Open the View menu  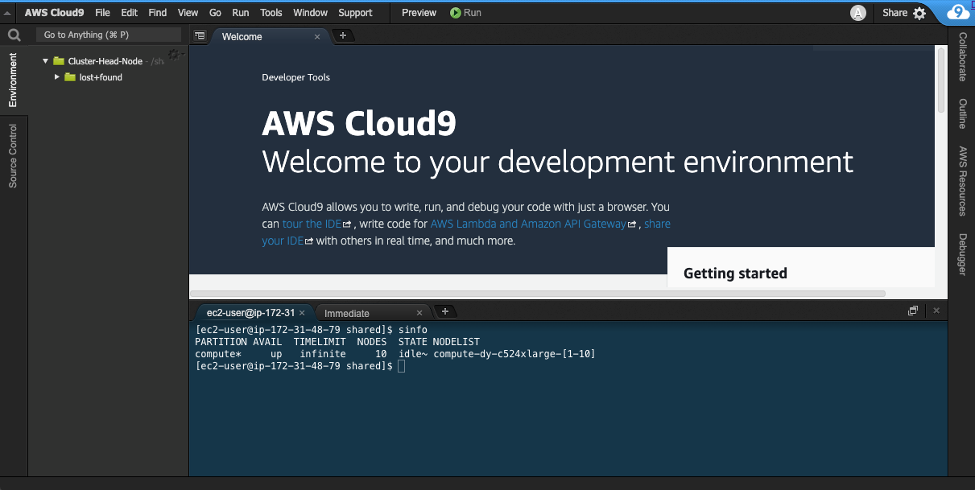(188, 12)
